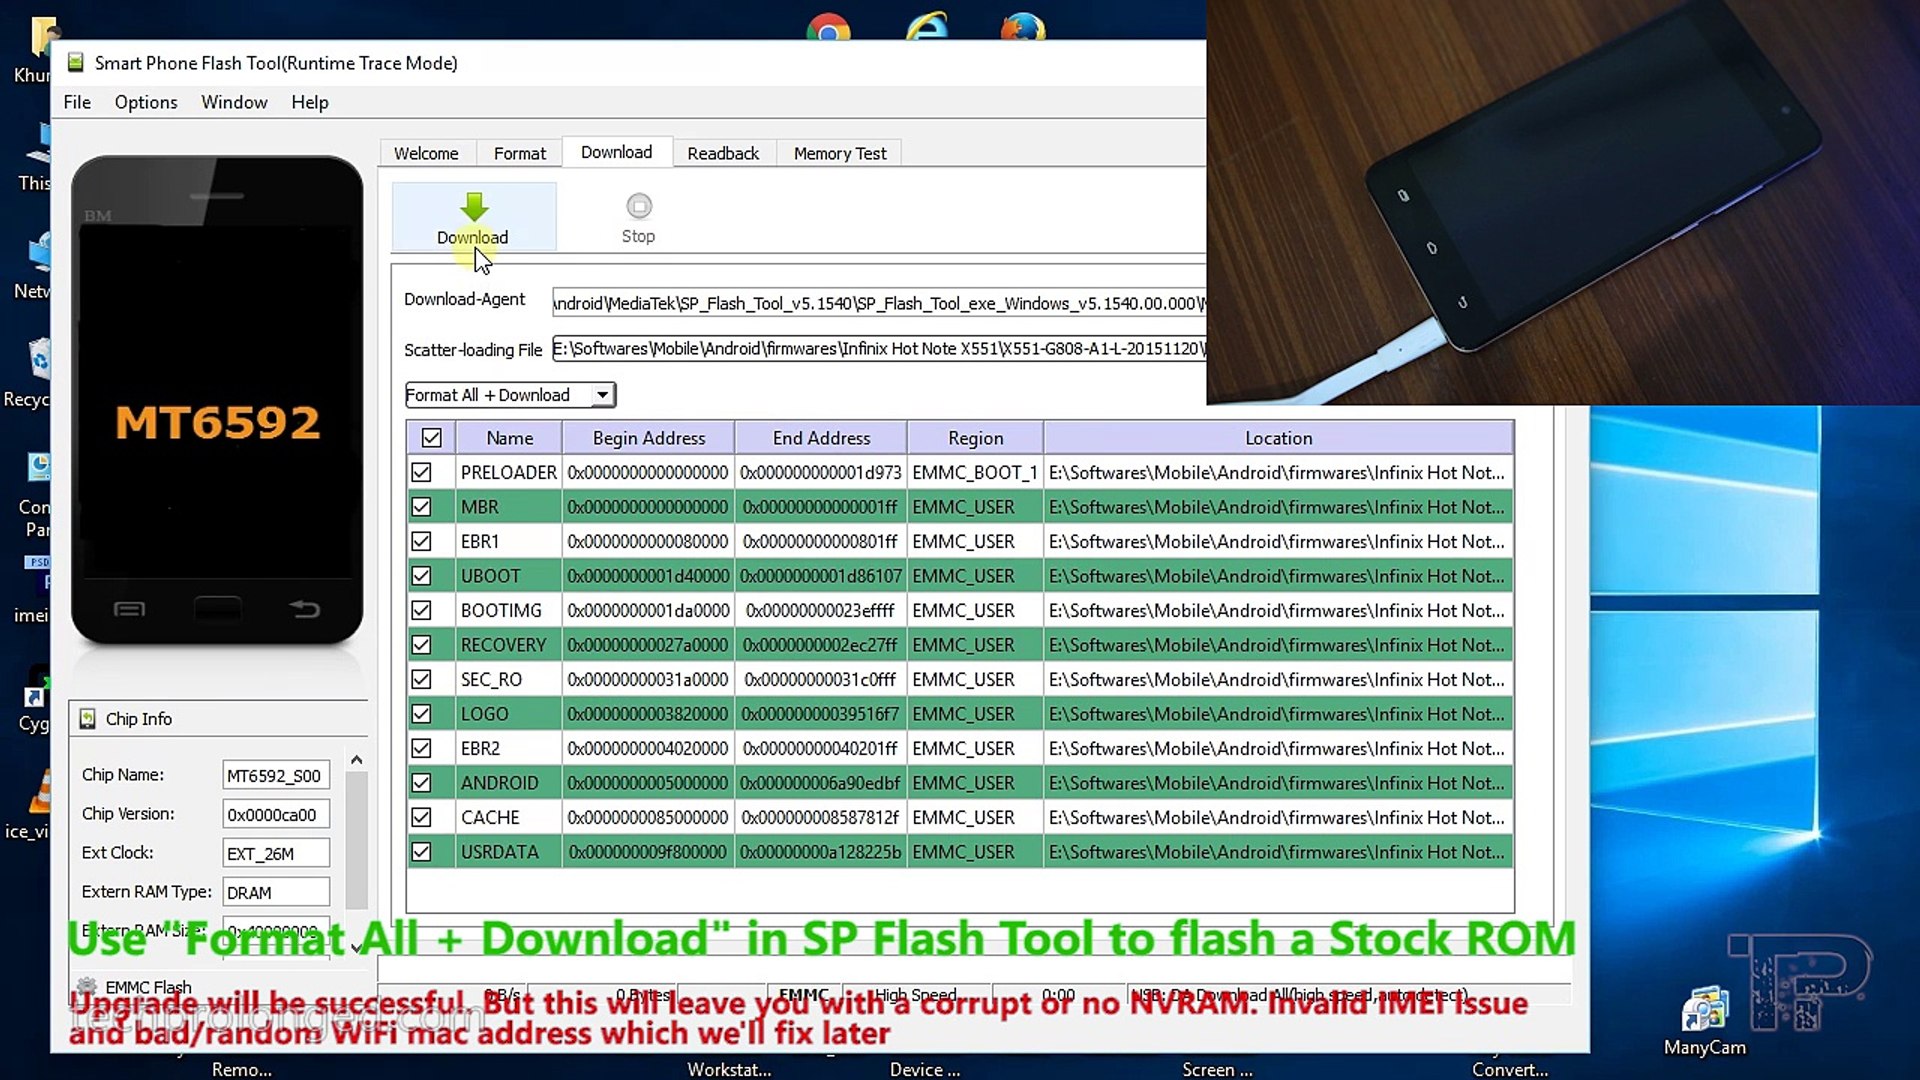Screen dimensions: 1920x1080
Task: Click the Internet Explorer icon in taskbar
Action: [924, 29]
